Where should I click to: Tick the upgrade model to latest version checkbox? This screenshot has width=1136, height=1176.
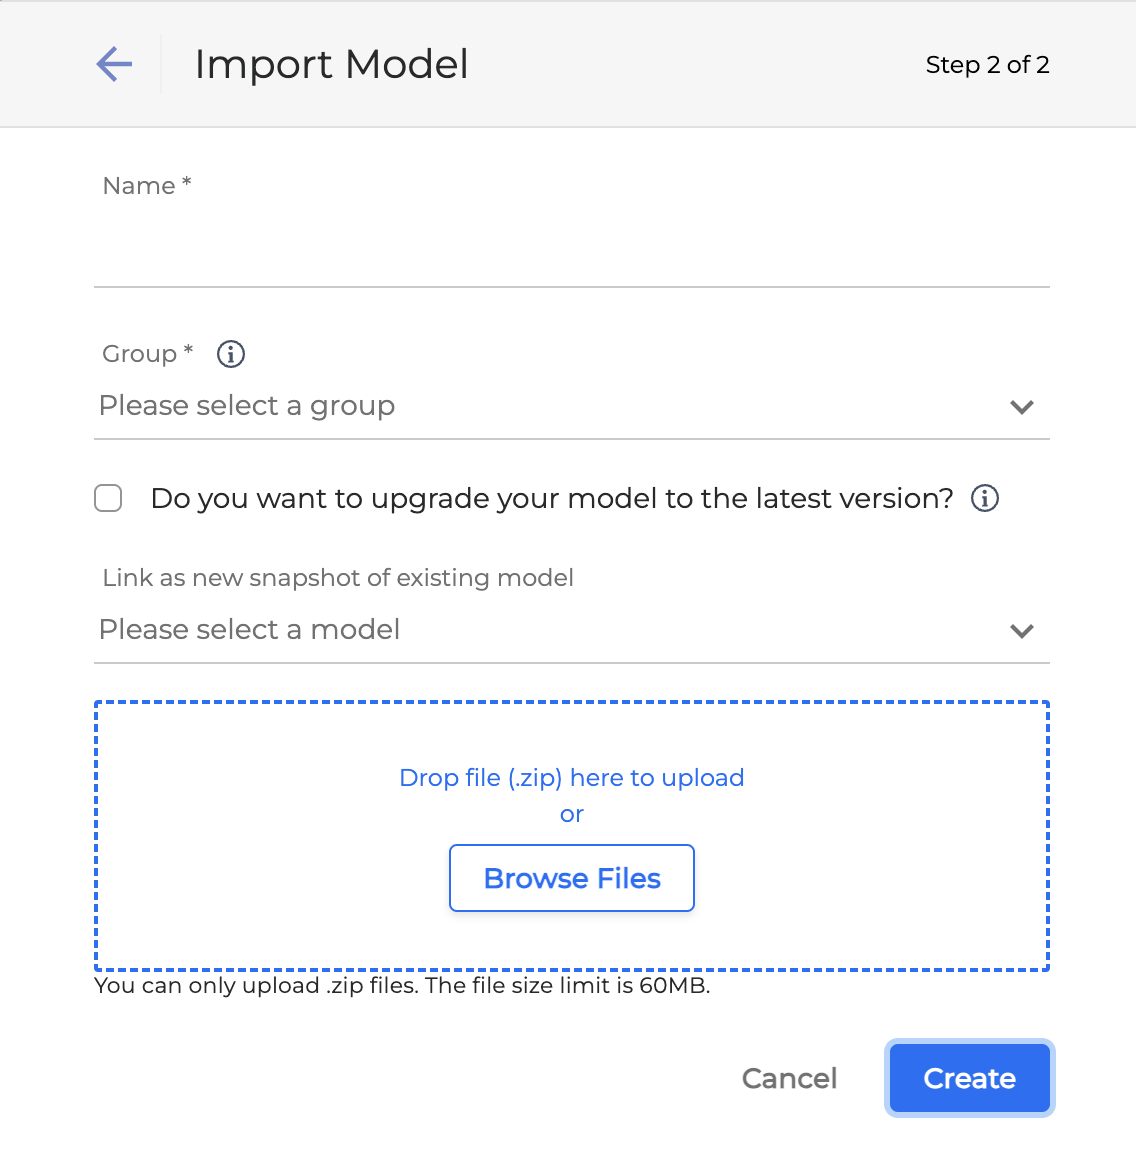108,498
